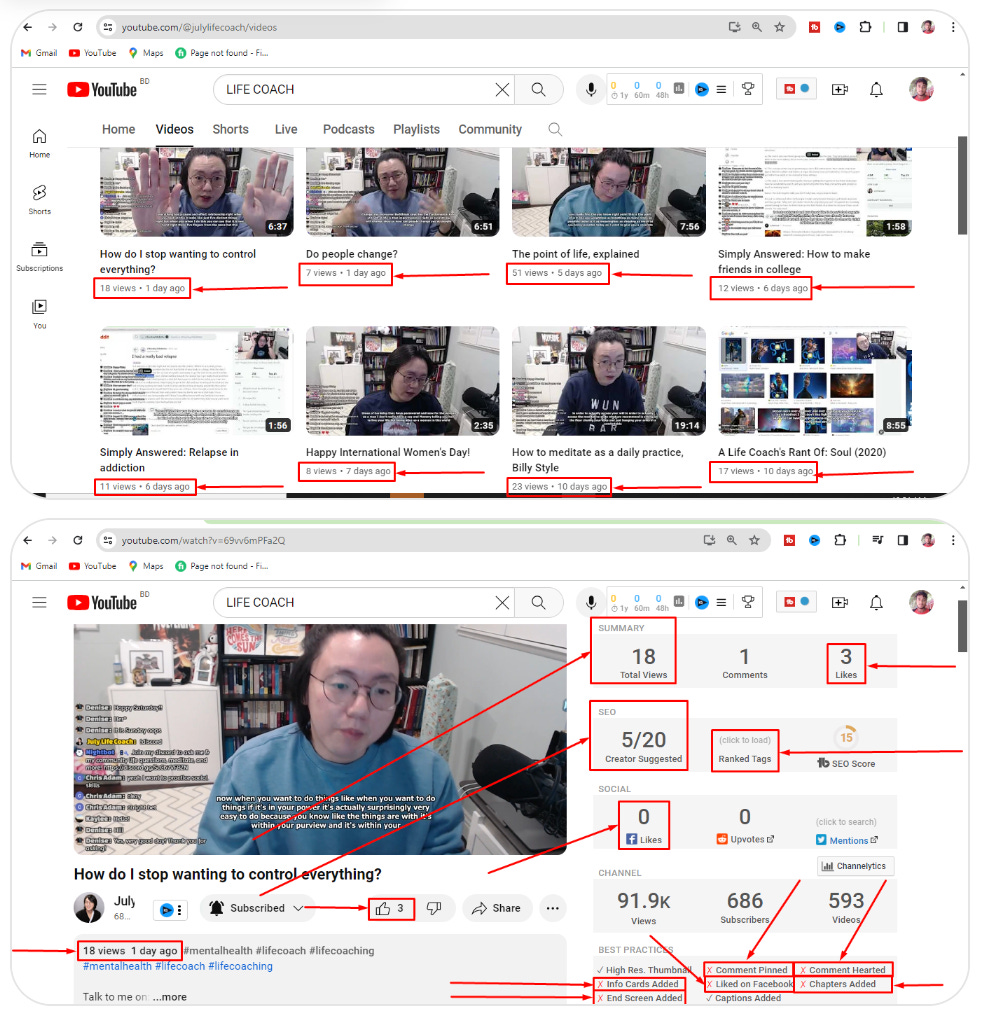Select the Videos tab on the channel page
984x1020 pixels.
pyautogui.click(x=174, y=129)
